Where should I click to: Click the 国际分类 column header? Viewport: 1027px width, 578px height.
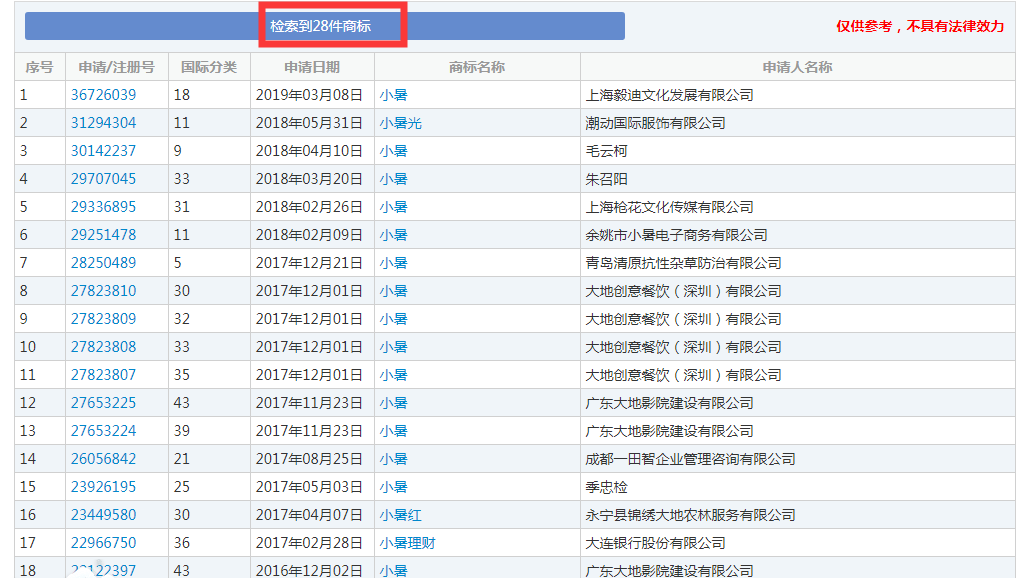pos(209,67)
